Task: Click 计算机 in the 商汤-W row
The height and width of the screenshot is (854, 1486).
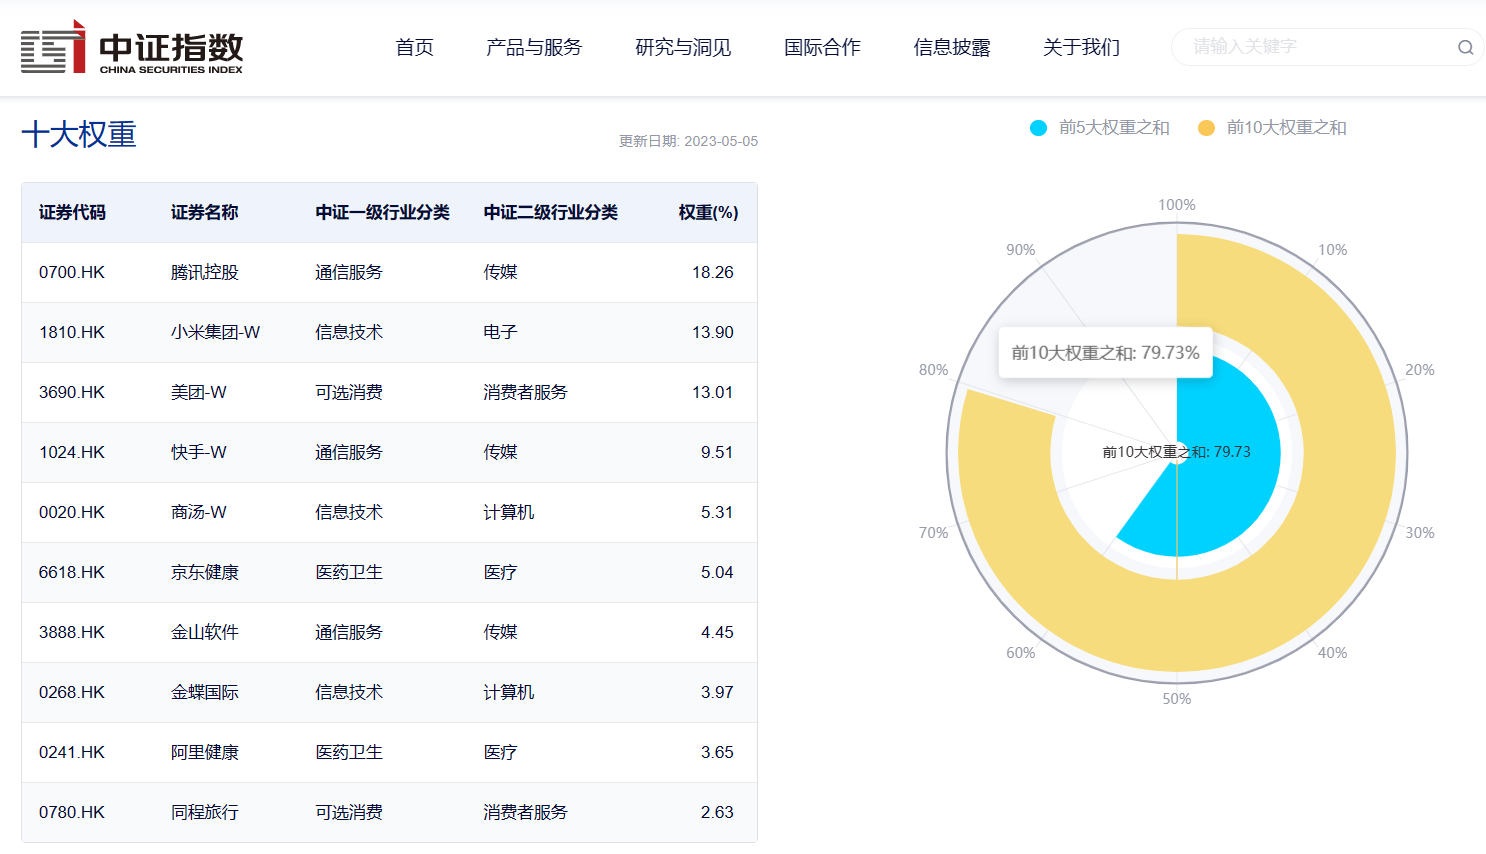Action: tap(509, 512)
